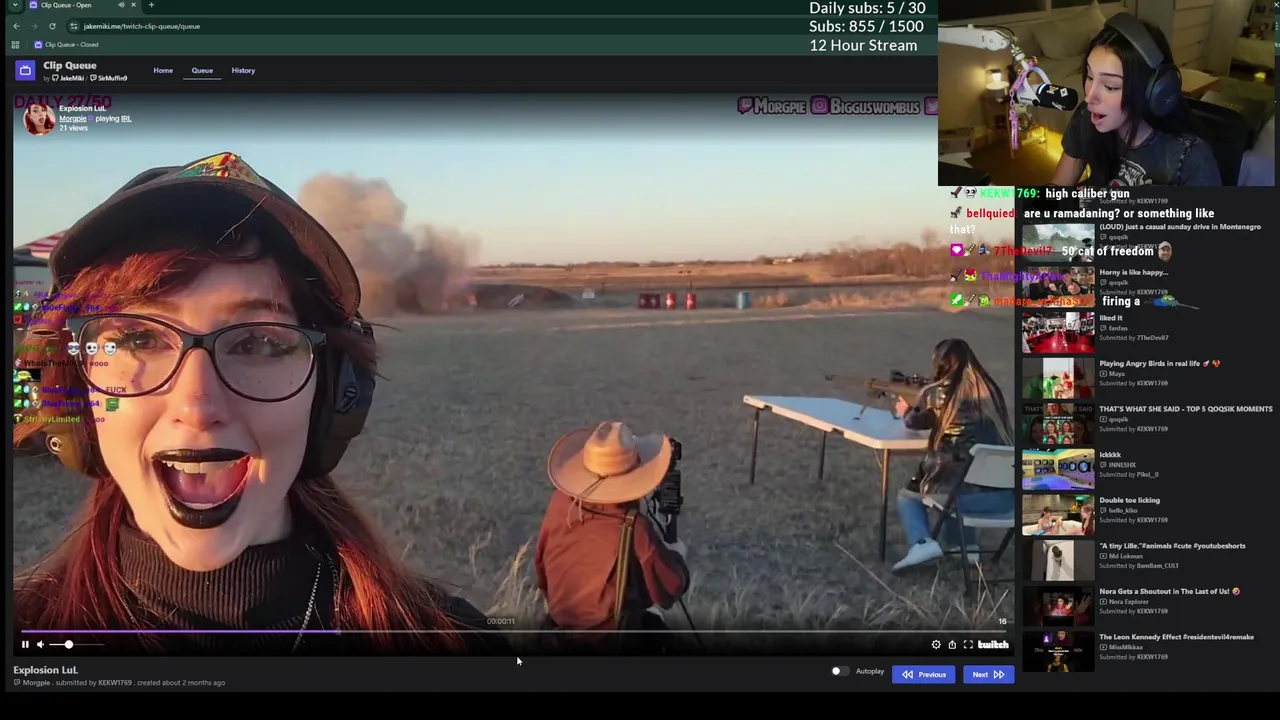The image size is (1280, 720).
Task: Mute the clip audio speaker icon
Action: point(40,645)
